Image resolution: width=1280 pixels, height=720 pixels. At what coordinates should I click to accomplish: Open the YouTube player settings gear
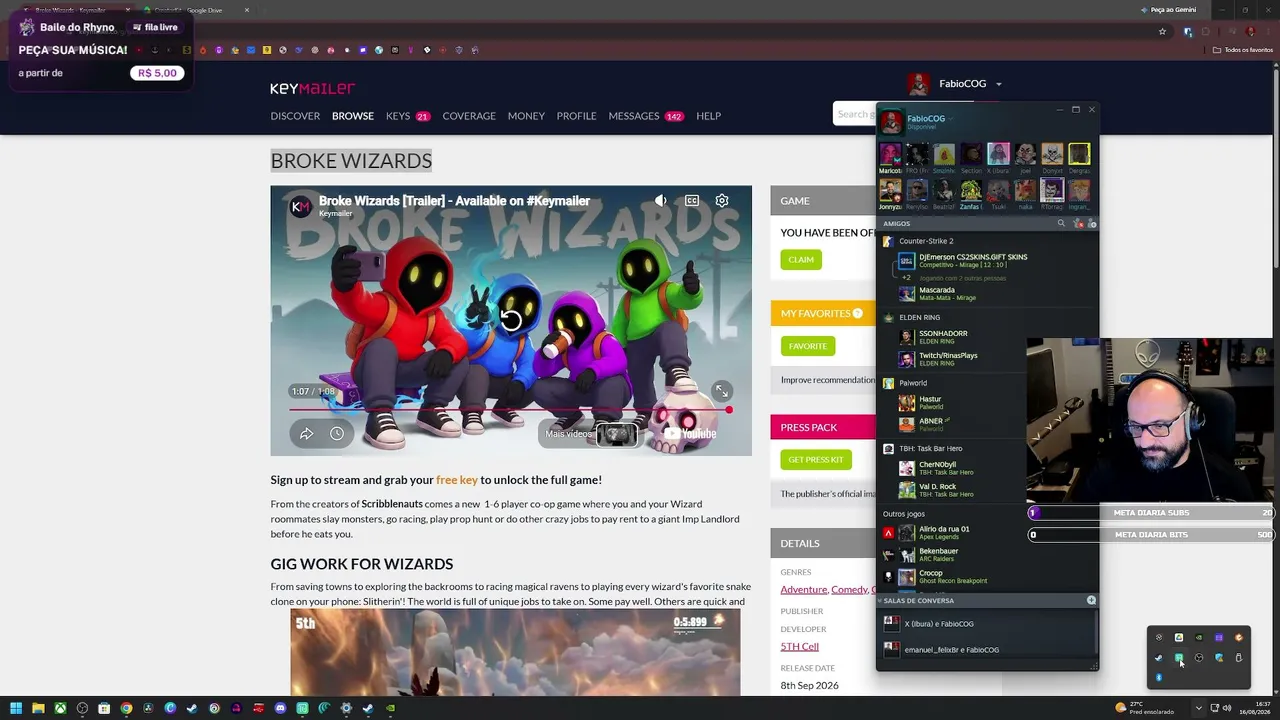[x=722, y=201]
